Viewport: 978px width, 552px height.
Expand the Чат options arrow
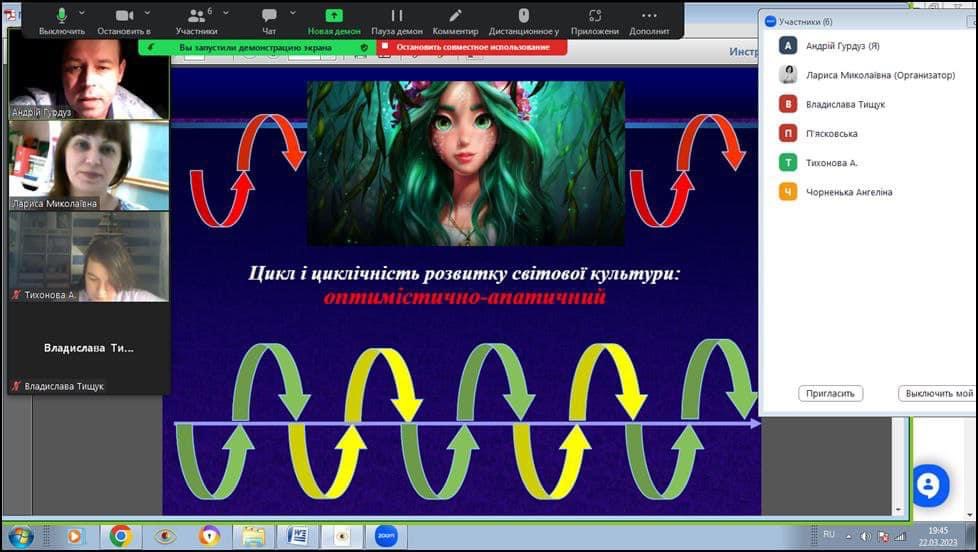tap(293, 12)
